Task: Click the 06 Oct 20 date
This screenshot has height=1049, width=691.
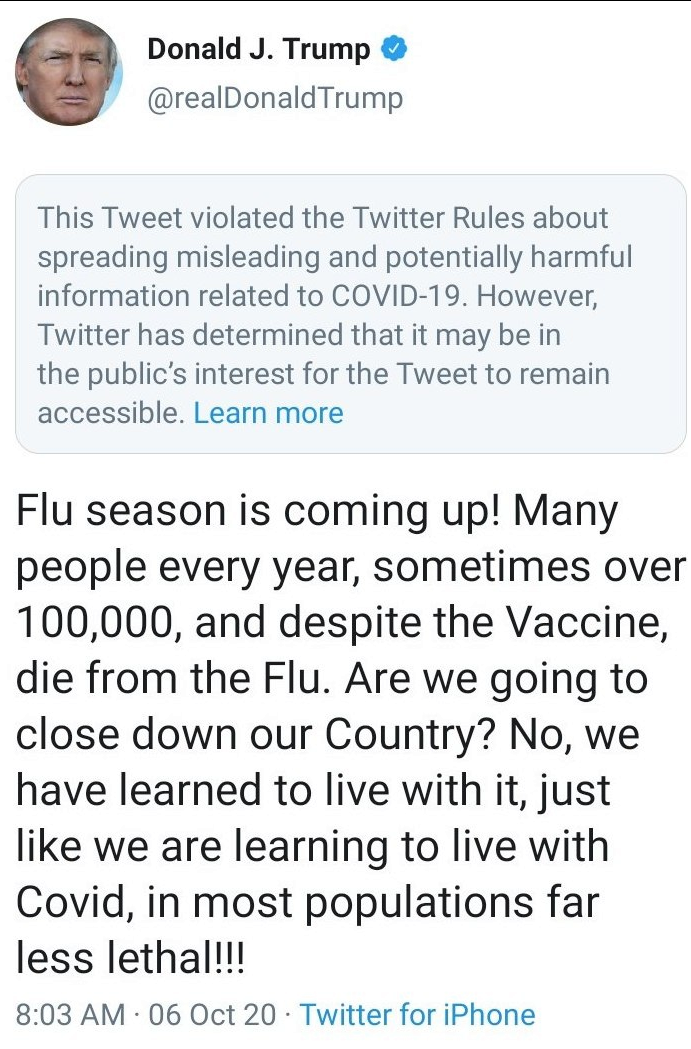Action: [212, 1014]
